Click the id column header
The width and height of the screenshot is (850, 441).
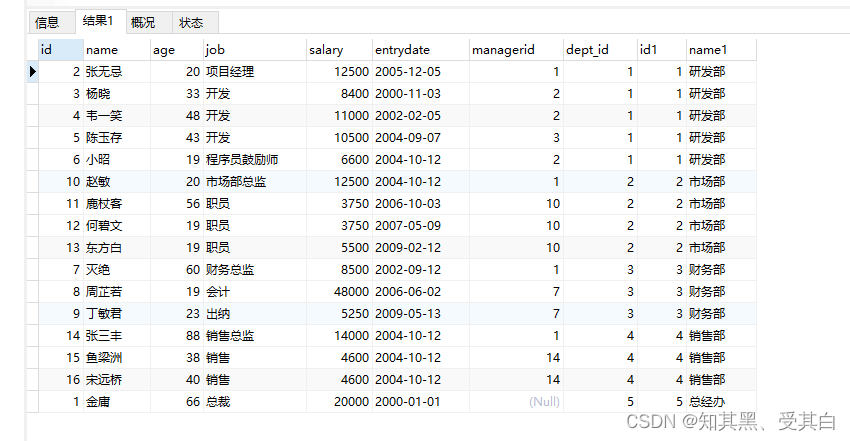coord(61,50)
